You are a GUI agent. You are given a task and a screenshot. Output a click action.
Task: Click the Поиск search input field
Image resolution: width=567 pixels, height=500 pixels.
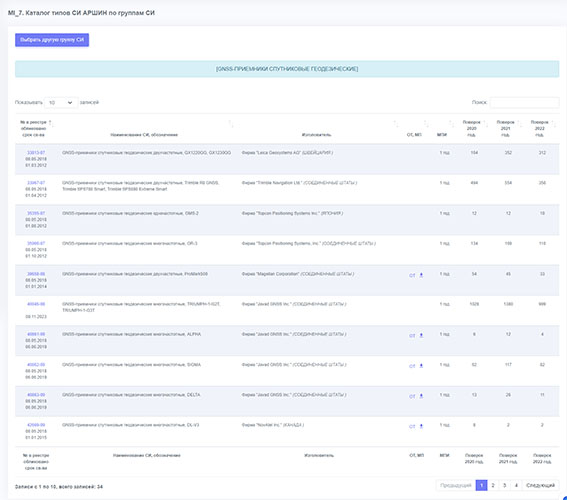[x=524, y=103]
